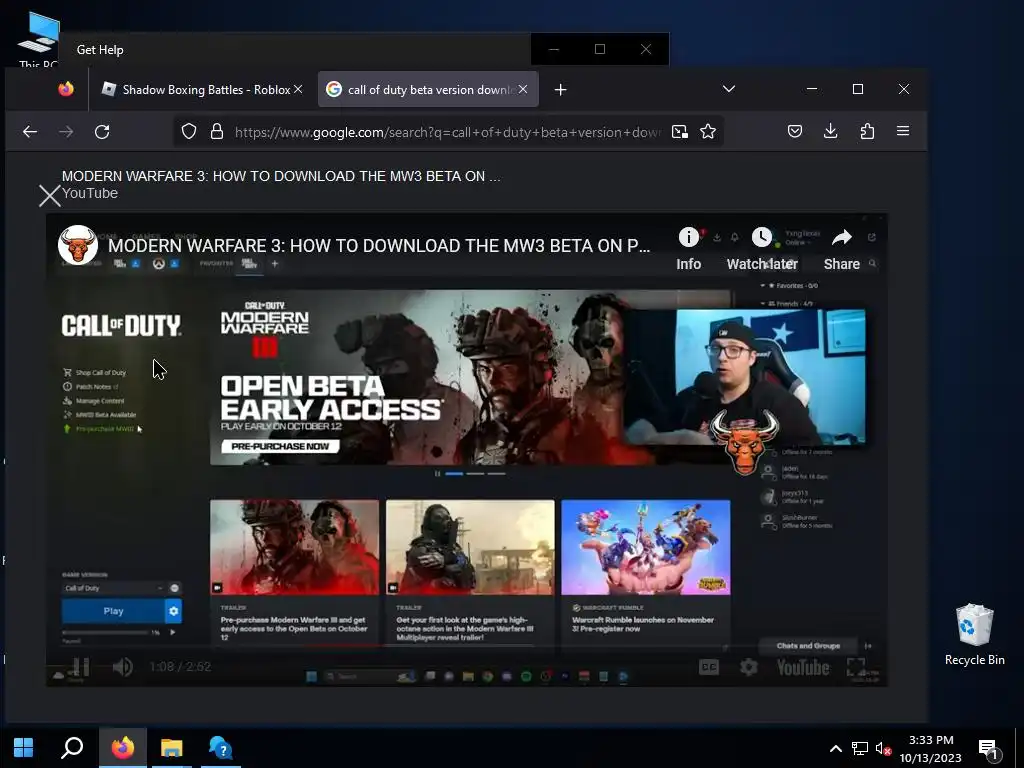
Task: Open the Firefox hamburger application menu
Action: [x=903, y=131]
